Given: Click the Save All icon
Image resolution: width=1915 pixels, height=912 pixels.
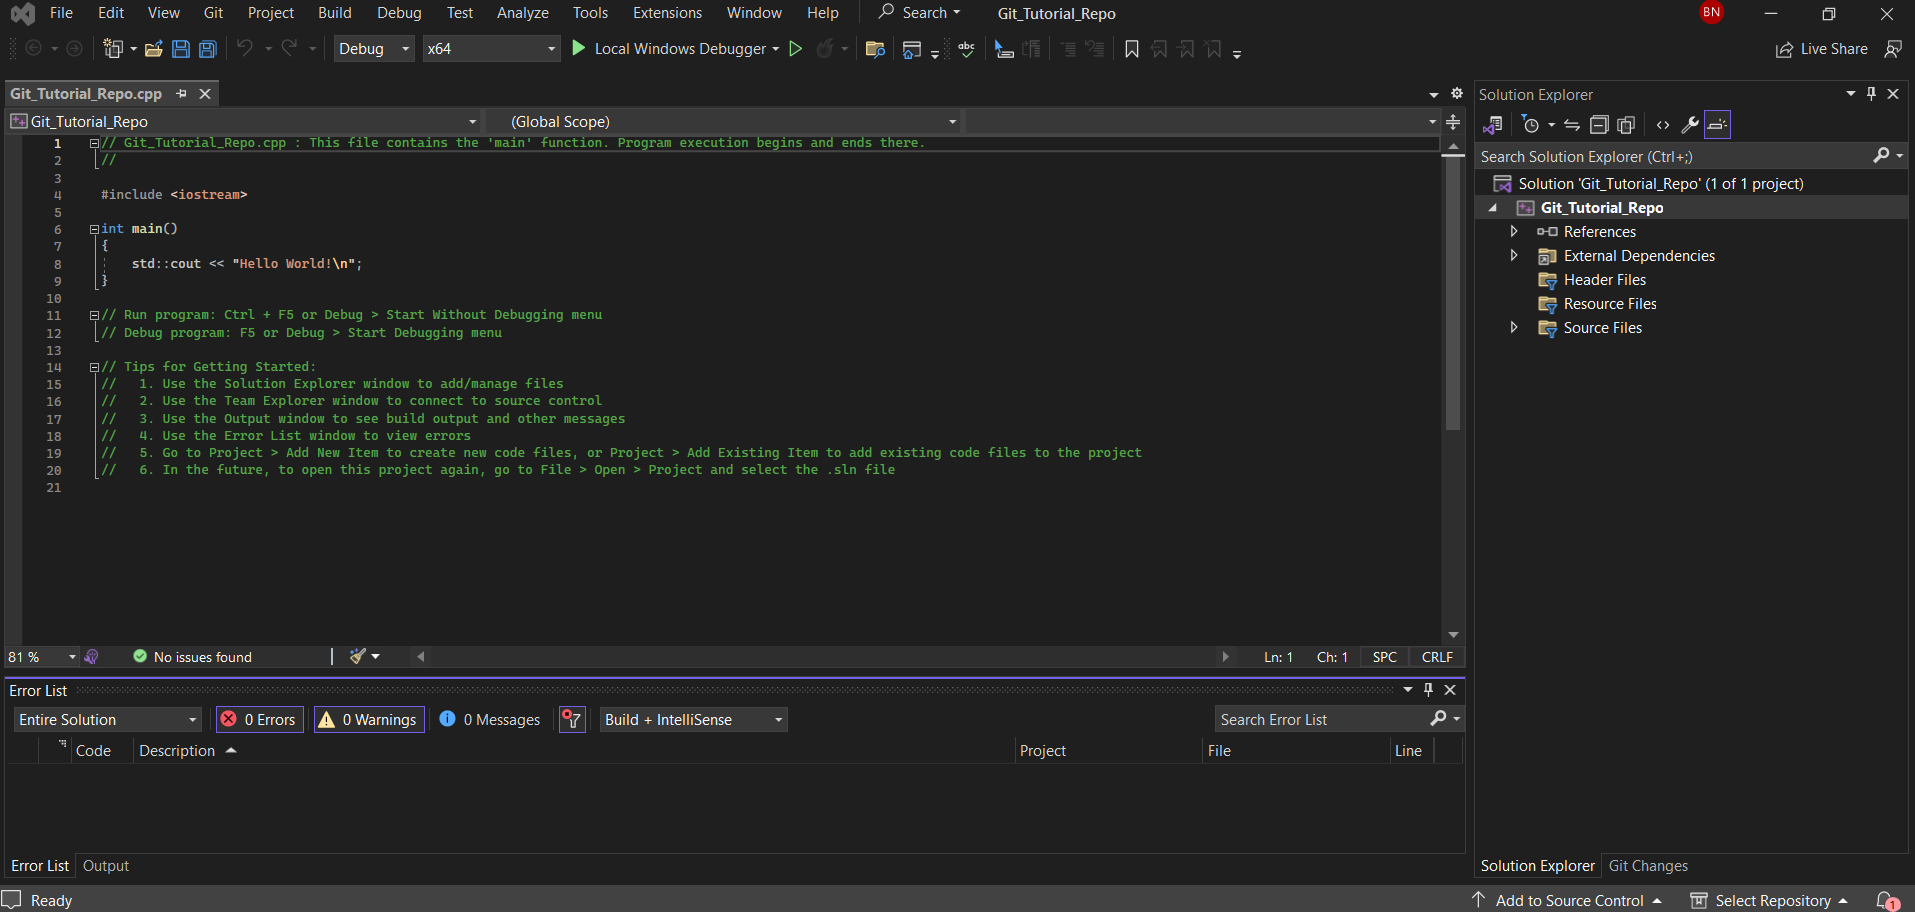Looking at the screenshot, I should pyautogui.click(x=208, y=49).
